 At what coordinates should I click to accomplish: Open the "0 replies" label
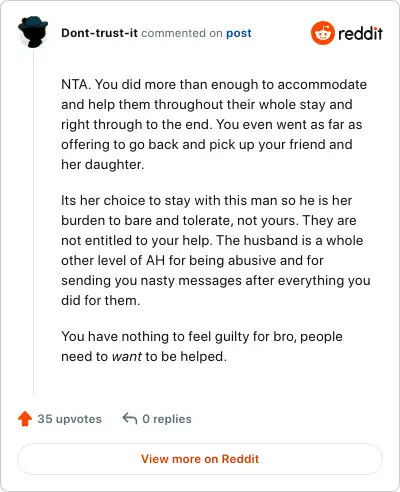167,419
